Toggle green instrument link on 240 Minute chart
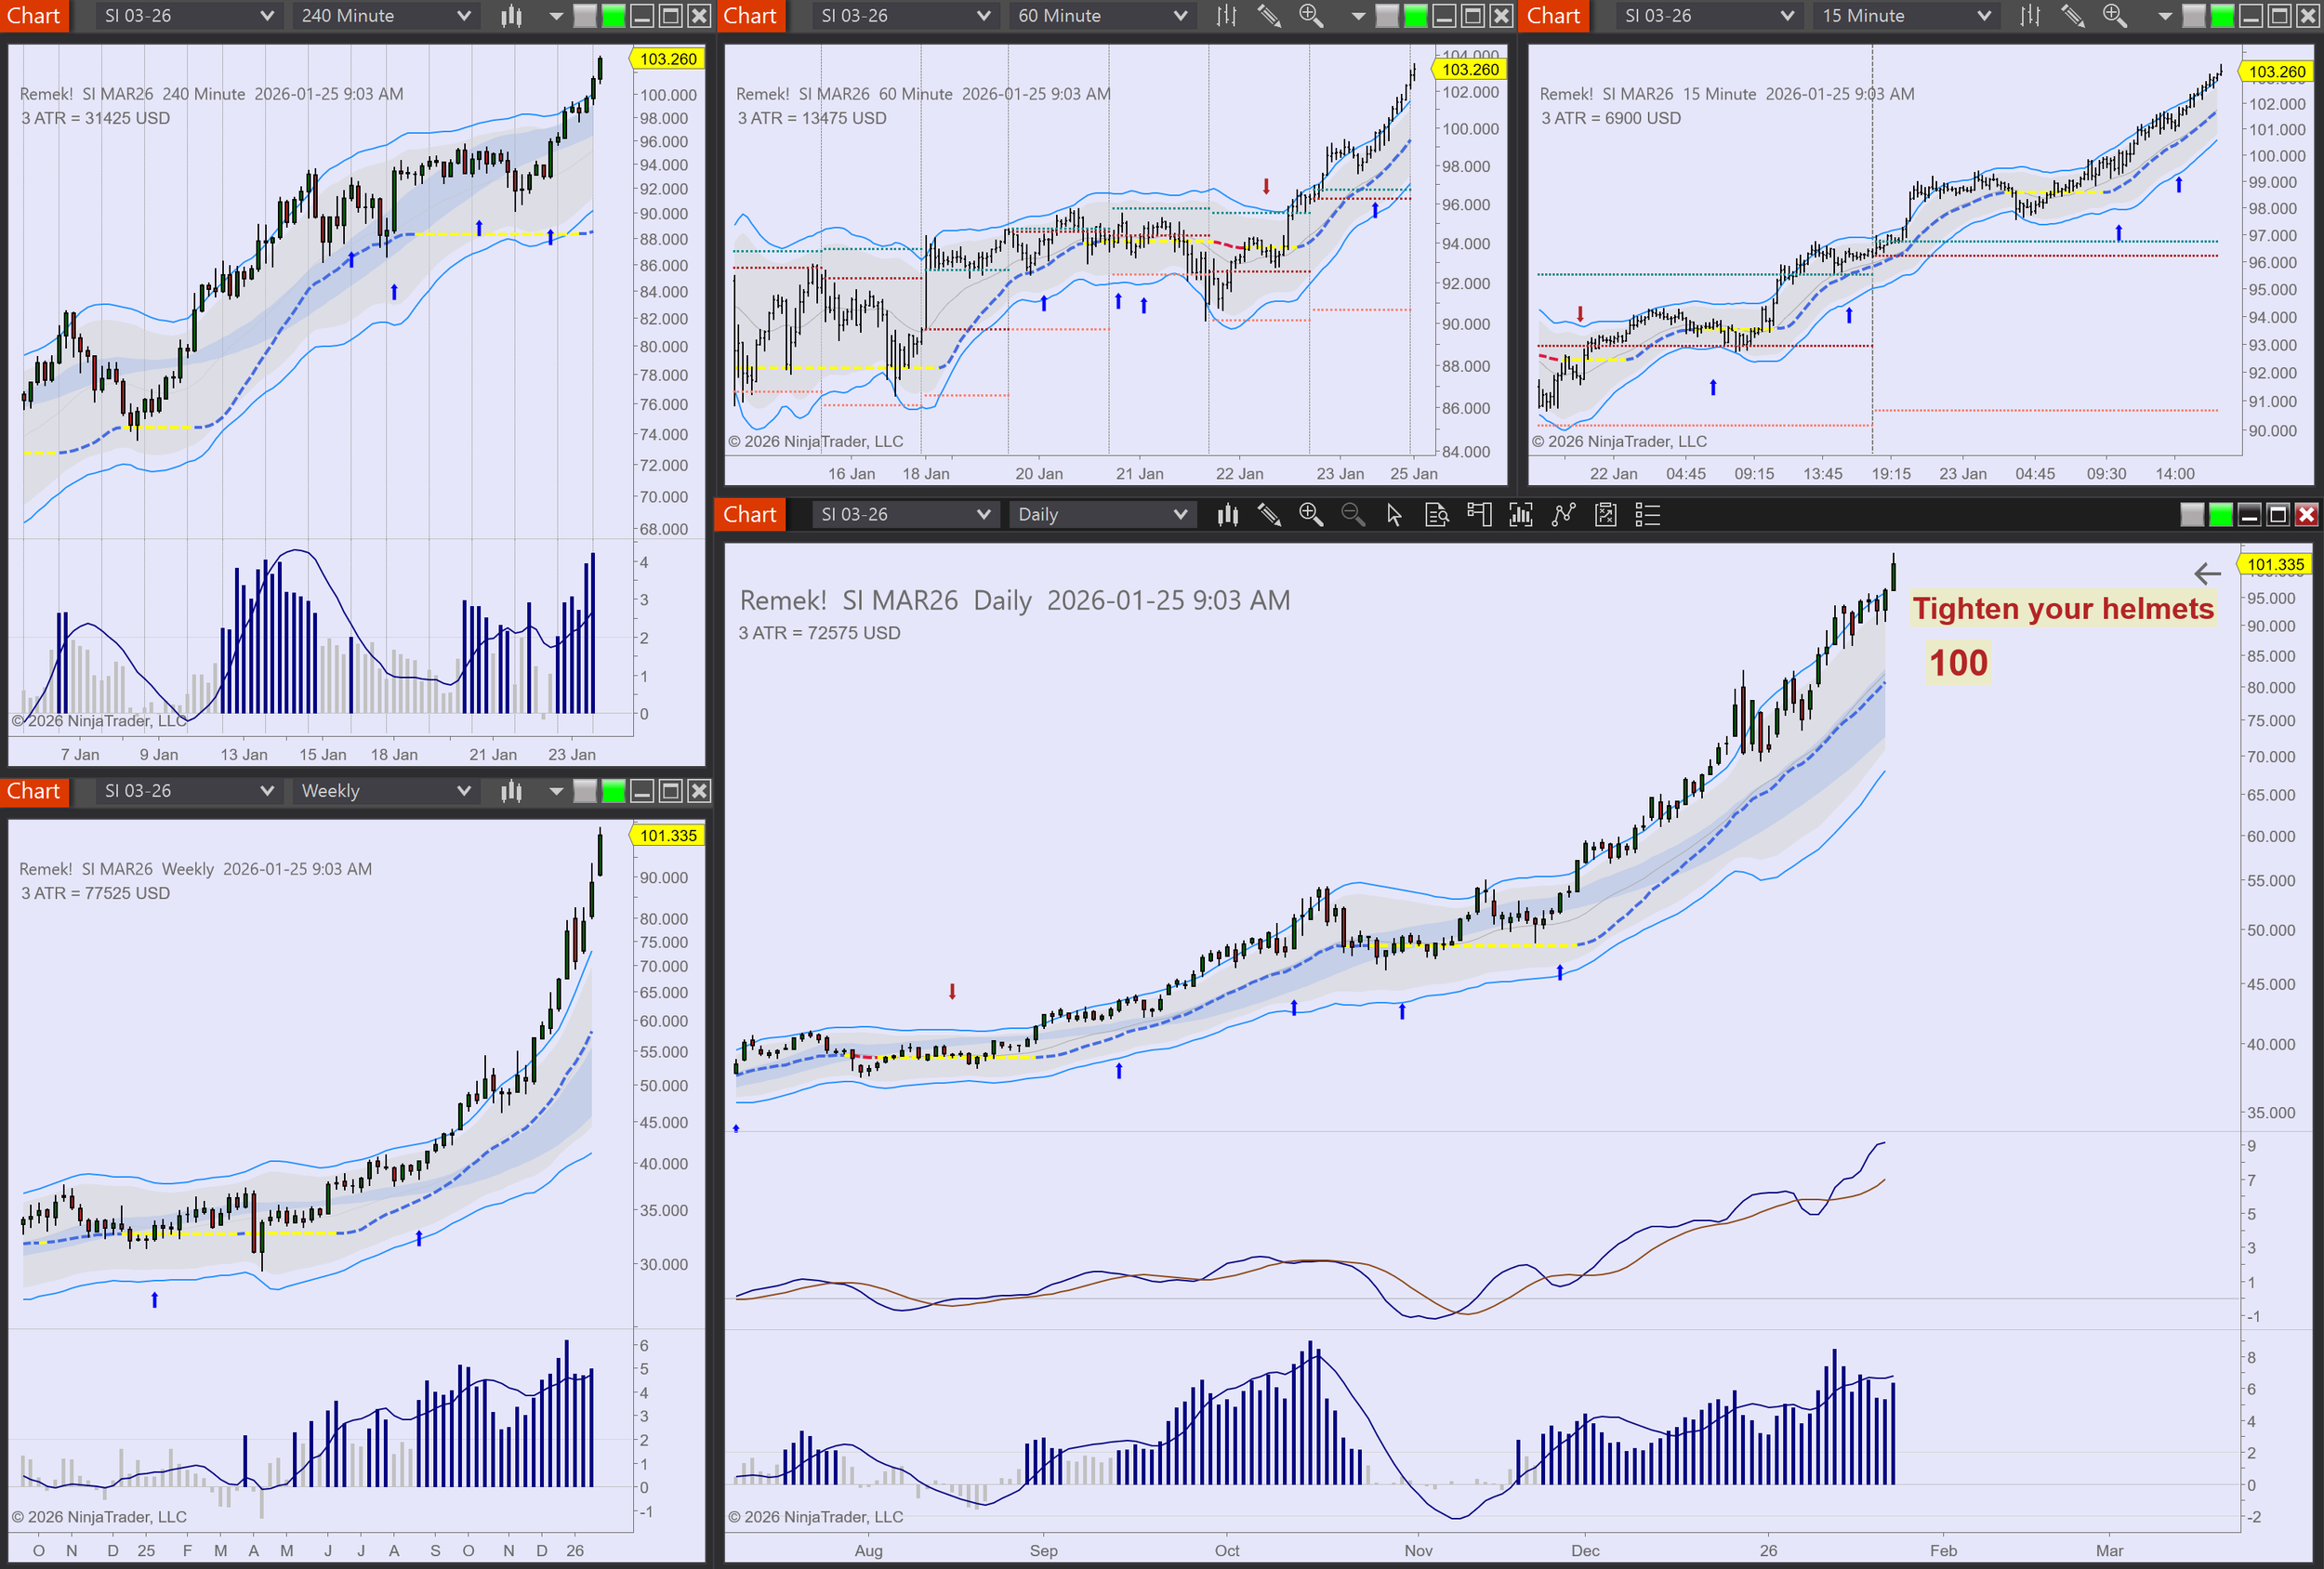This screenshot has width=2324, height=1569. point(613,15)
